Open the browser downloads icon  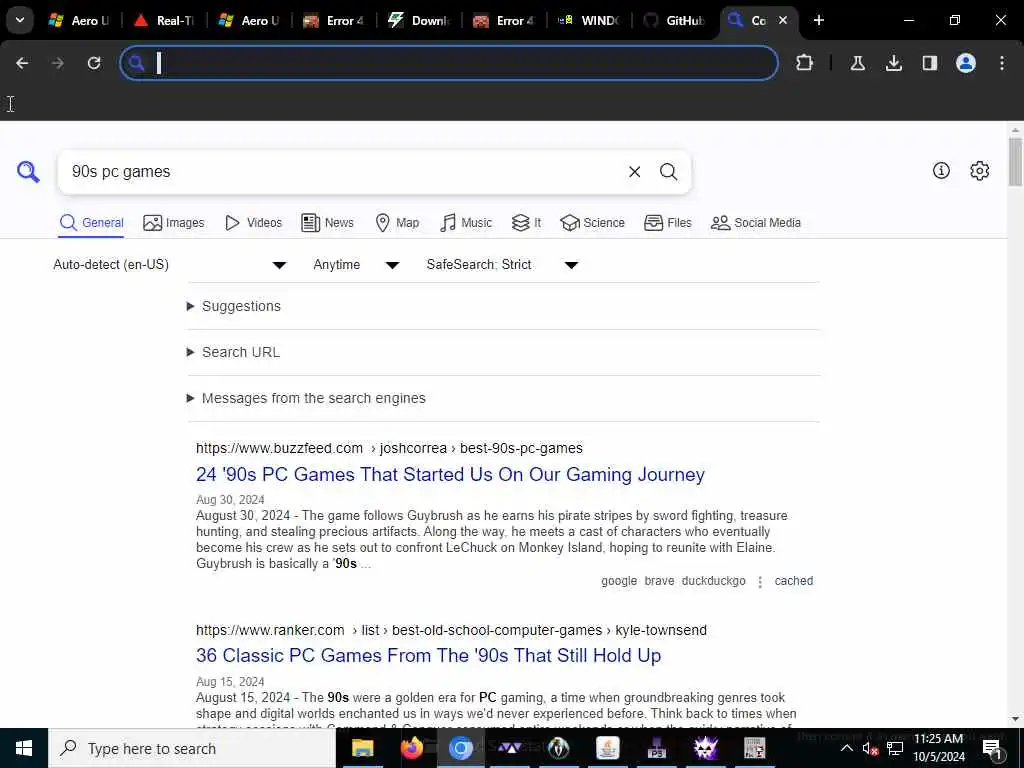[x=893, y=63]
